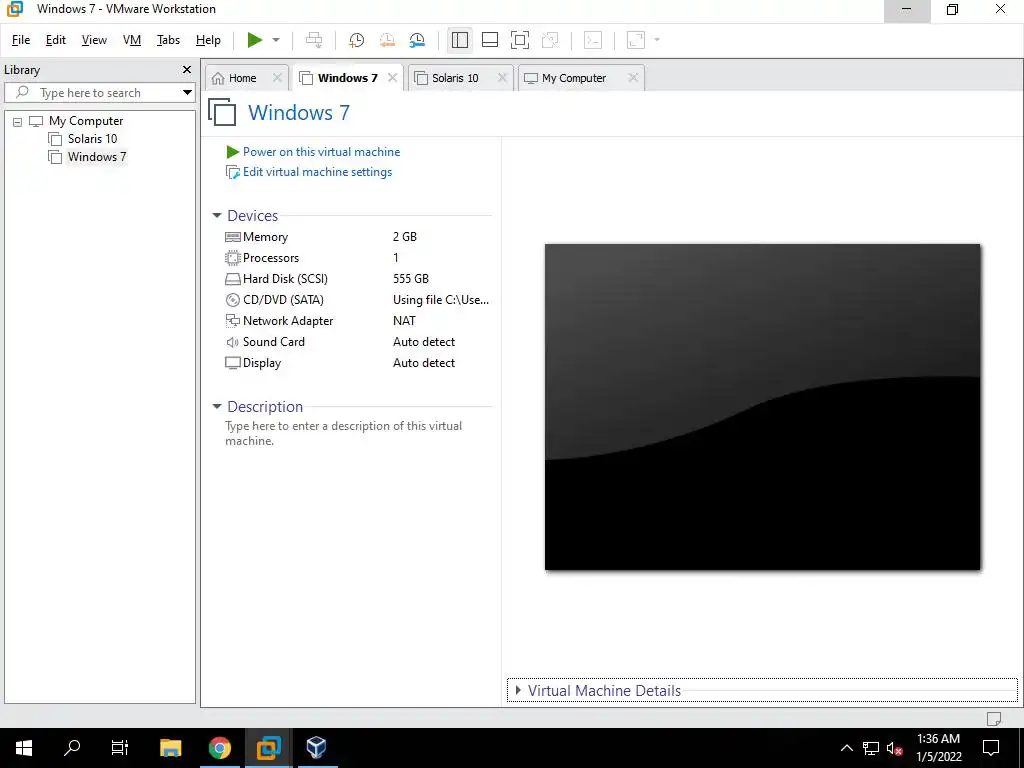
Task: Select Windows 7 in the Library tree
Action: tap(97, 157)
